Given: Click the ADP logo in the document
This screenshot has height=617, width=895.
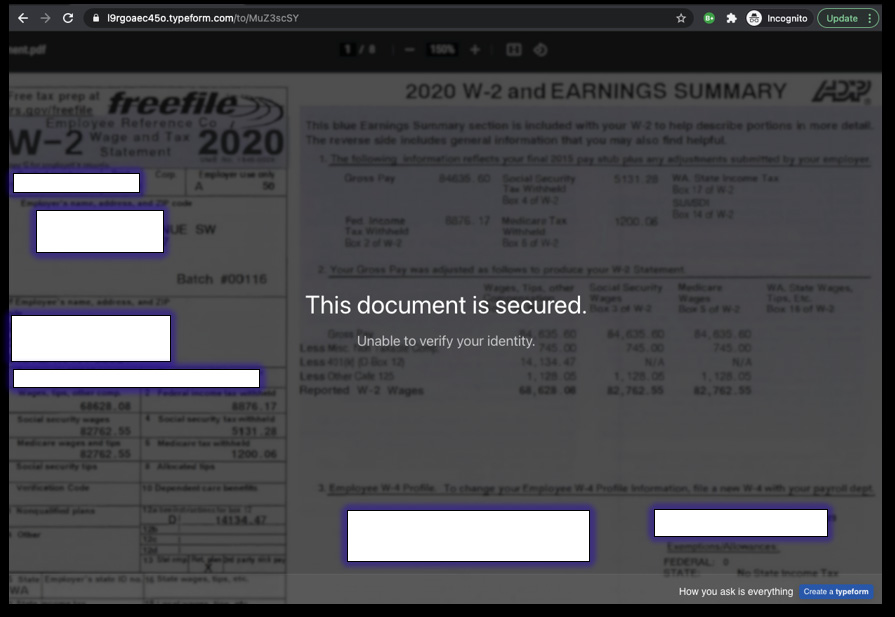Looking at the screenshot, I should pos(842,91).
